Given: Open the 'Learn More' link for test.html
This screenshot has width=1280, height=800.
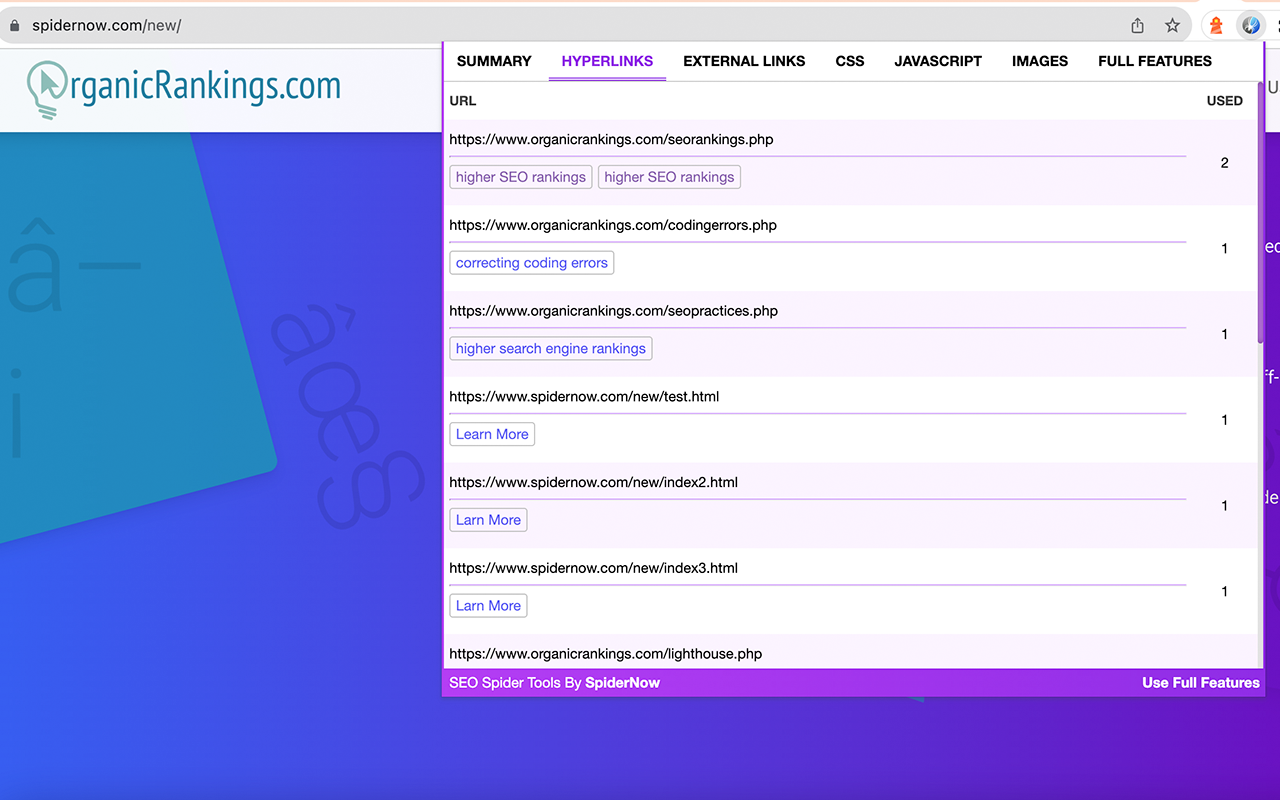Looking at the screenshot, I should pyautogui.click(x=492, y=434).
